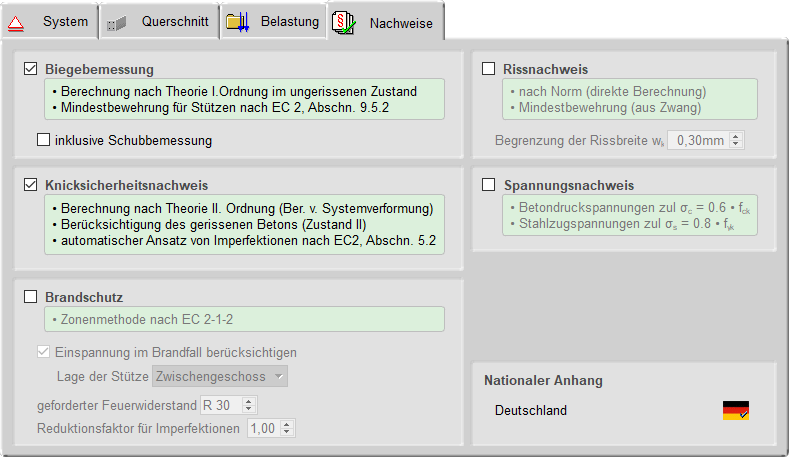Screen dimensions: 789x457
Task: Open the Querschnitt tab
Action: [x=174, y=21]
